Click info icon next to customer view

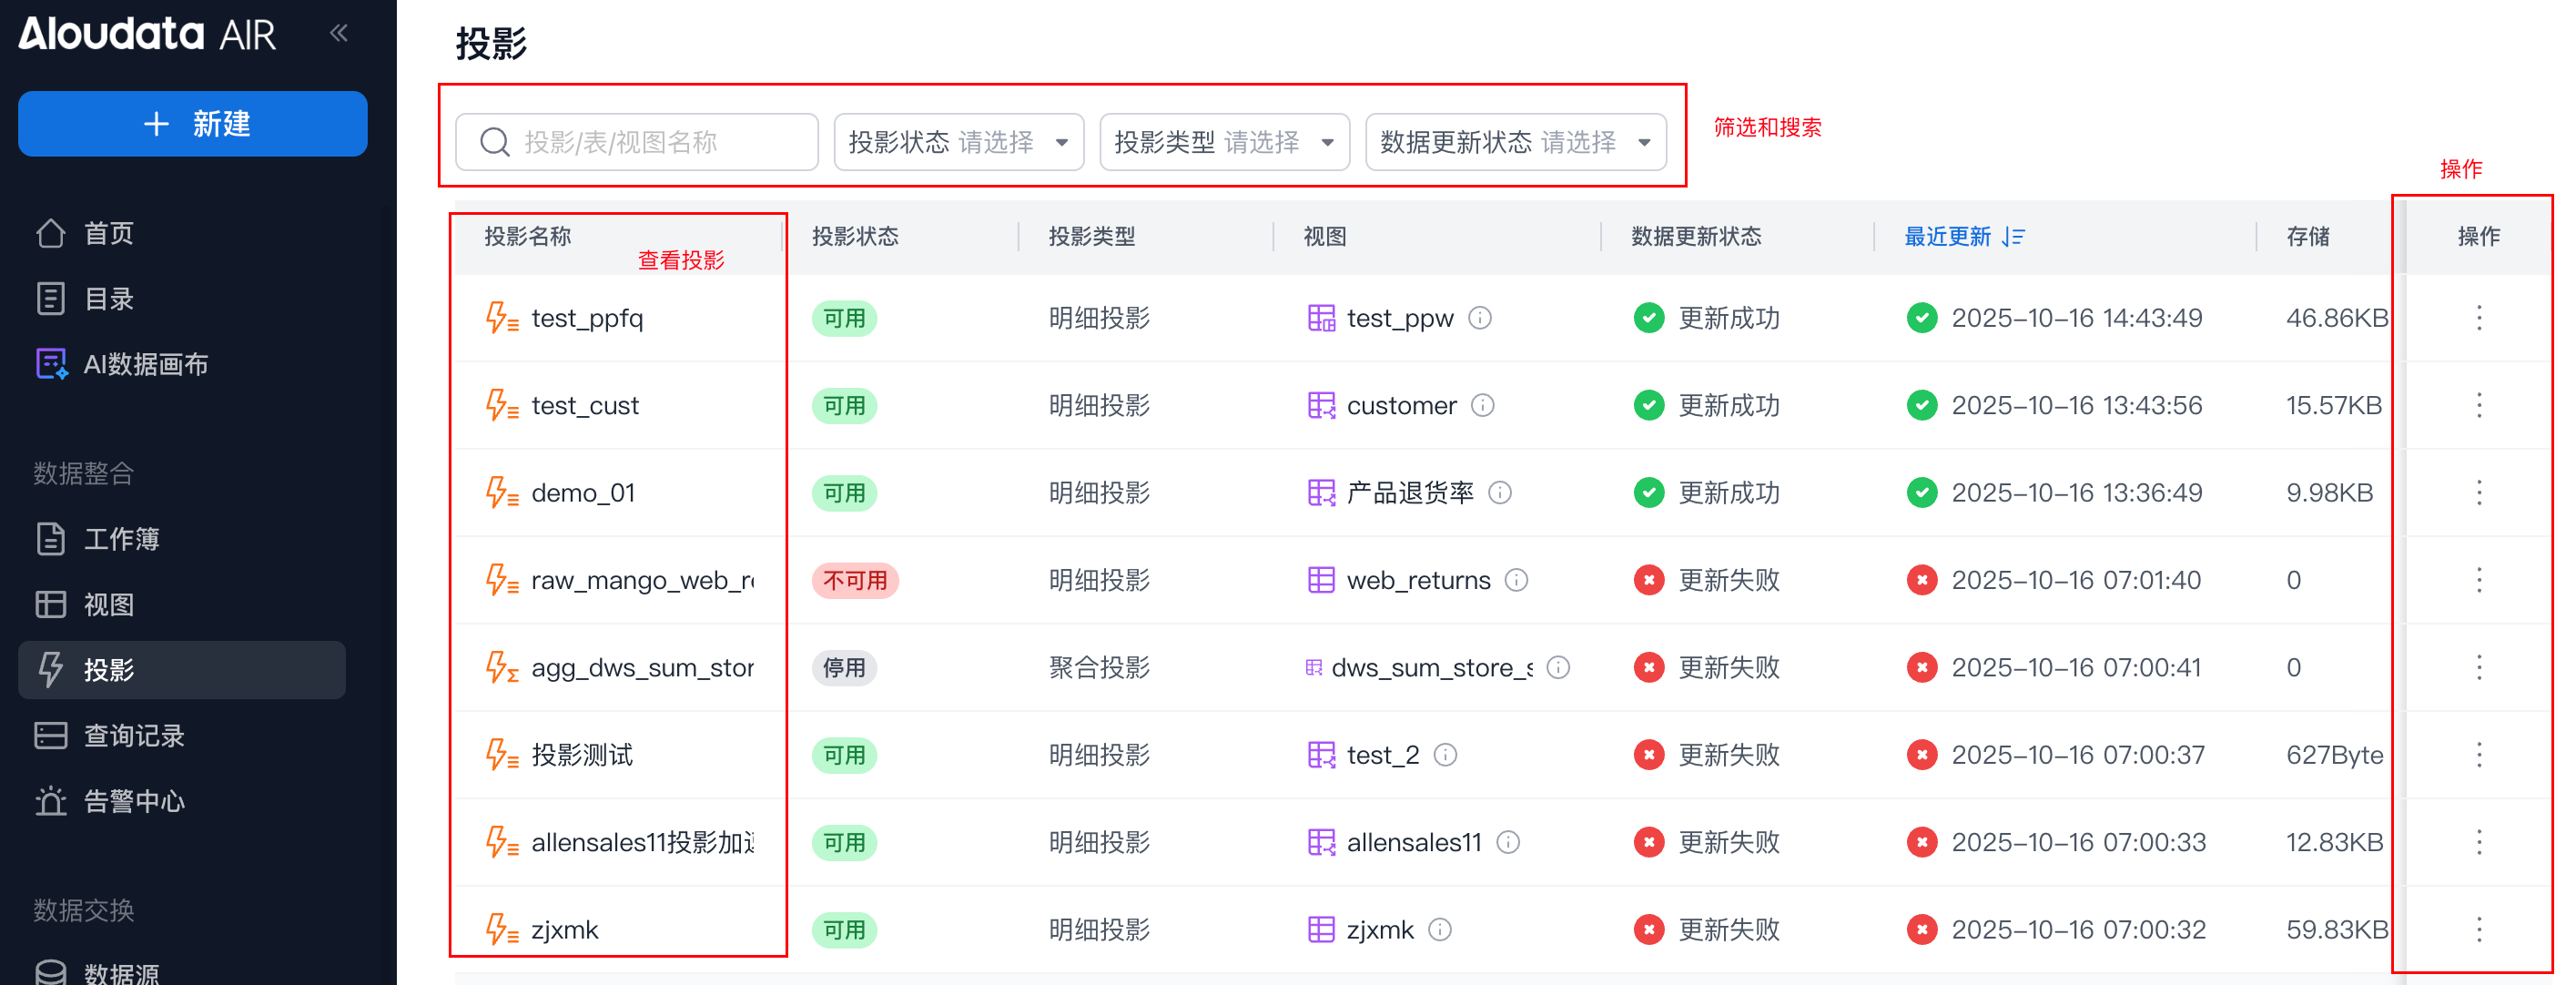[1483, 405]
